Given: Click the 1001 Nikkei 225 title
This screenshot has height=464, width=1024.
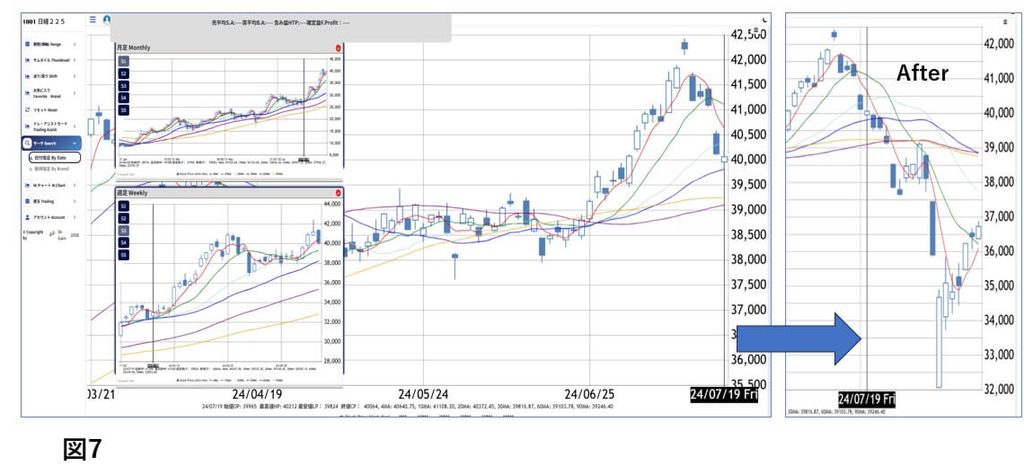Looking at the screenshot, I should tap(44, 22).
